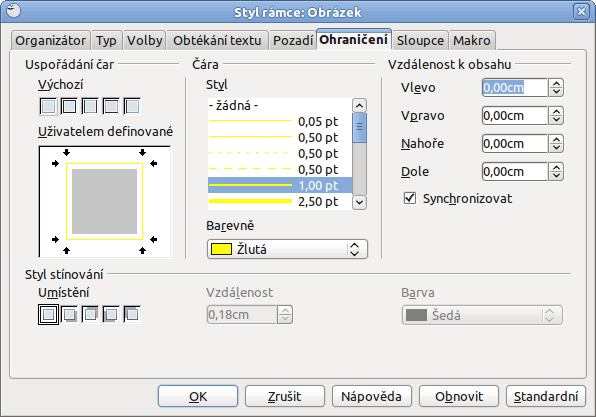Select the 2,50 pt line style
The image size is (596, 417).
coord(280,201)
